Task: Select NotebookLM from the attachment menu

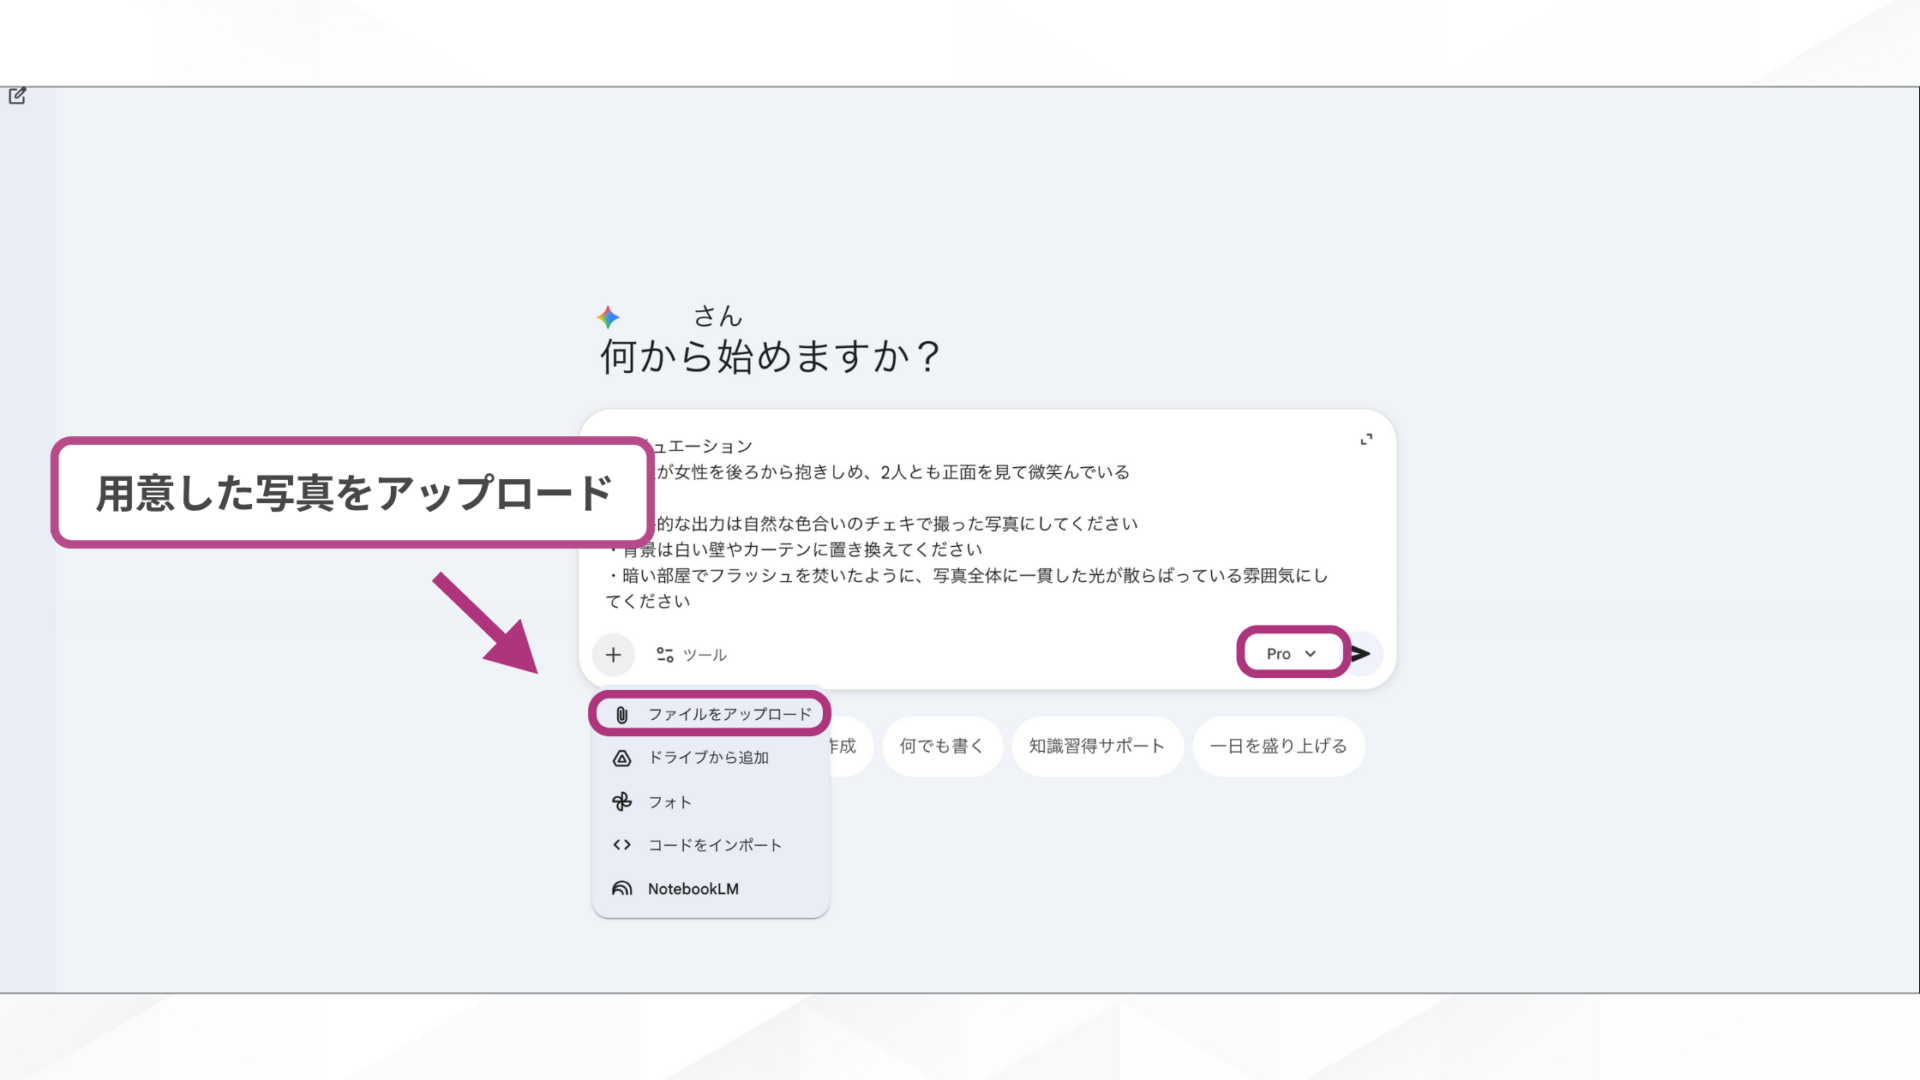Action: point(693,888)
